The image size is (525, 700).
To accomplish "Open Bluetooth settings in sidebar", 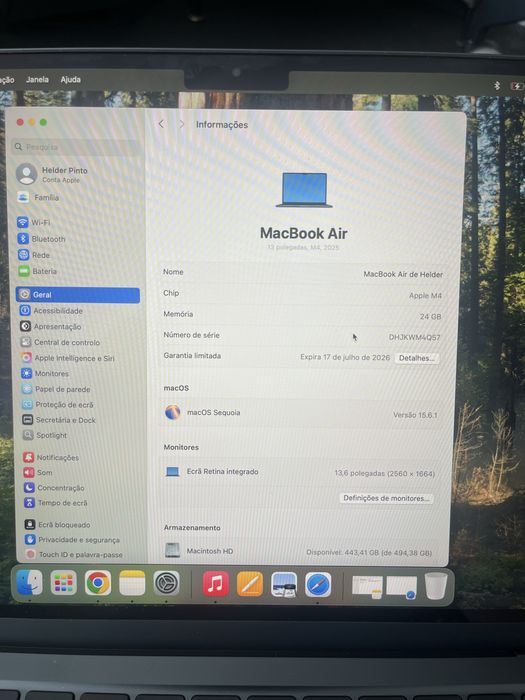I will 42,239.
